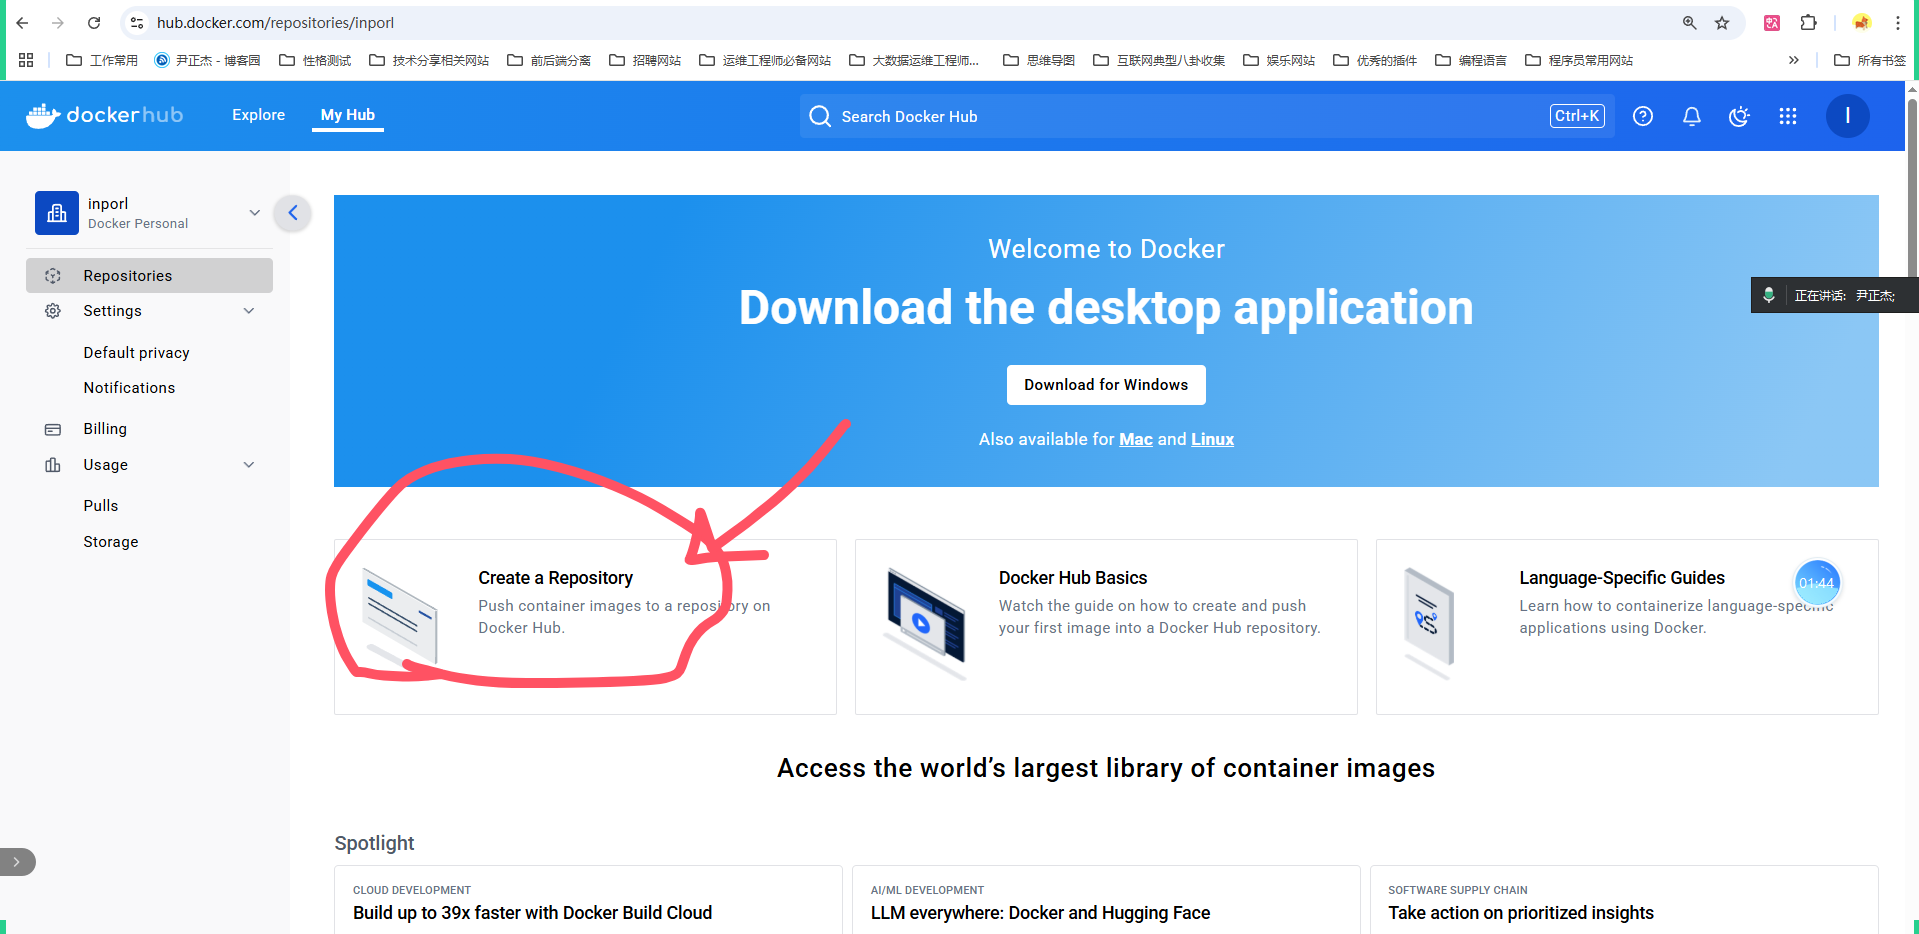Click the Repositories sidebar icon

[x=53, y=276]
